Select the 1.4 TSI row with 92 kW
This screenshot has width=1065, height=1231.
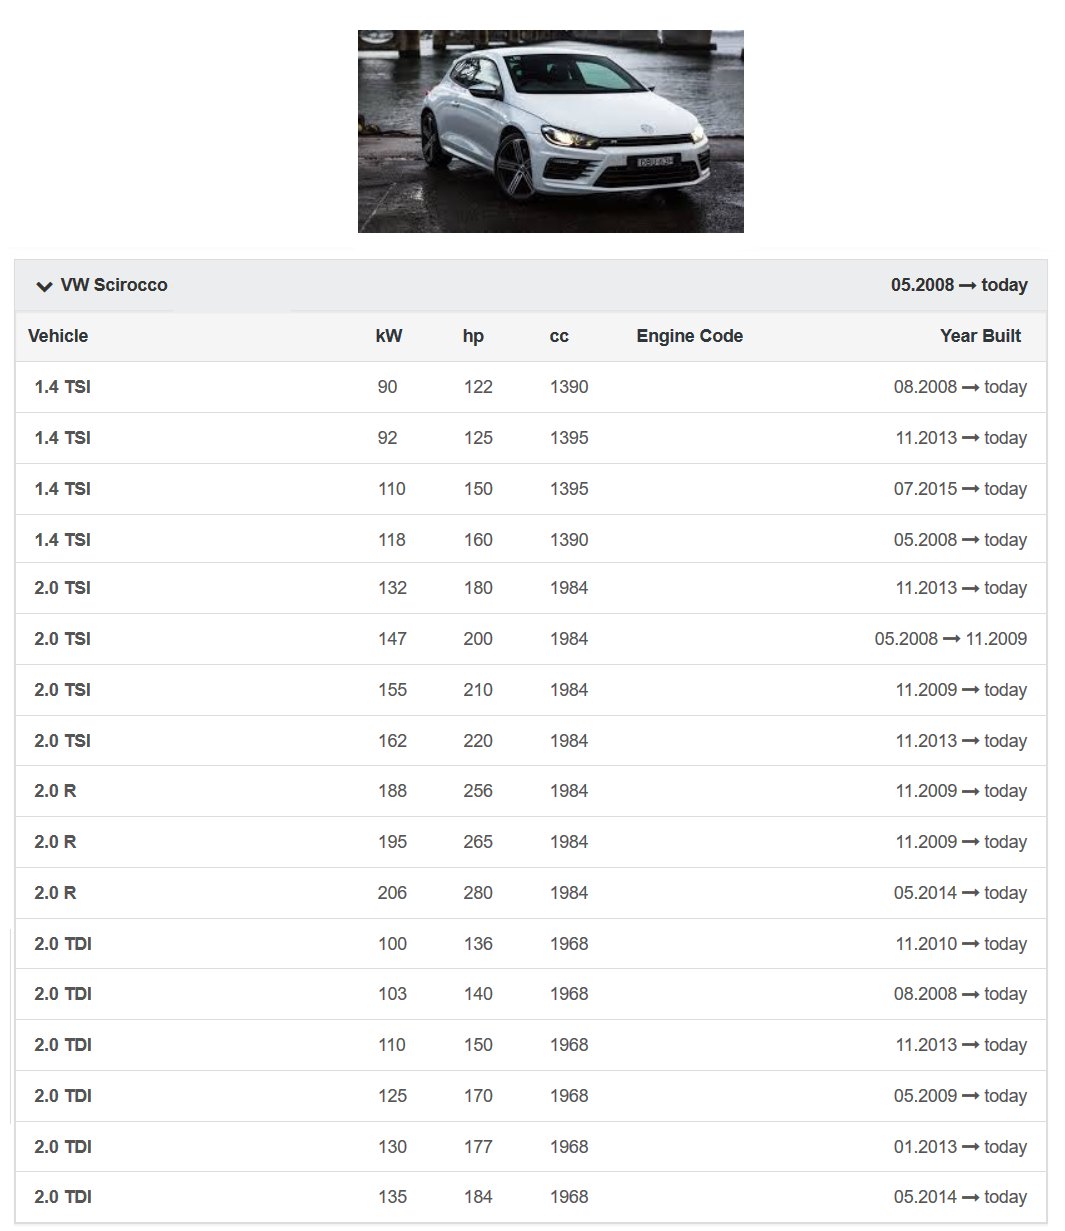pos(531,438)
